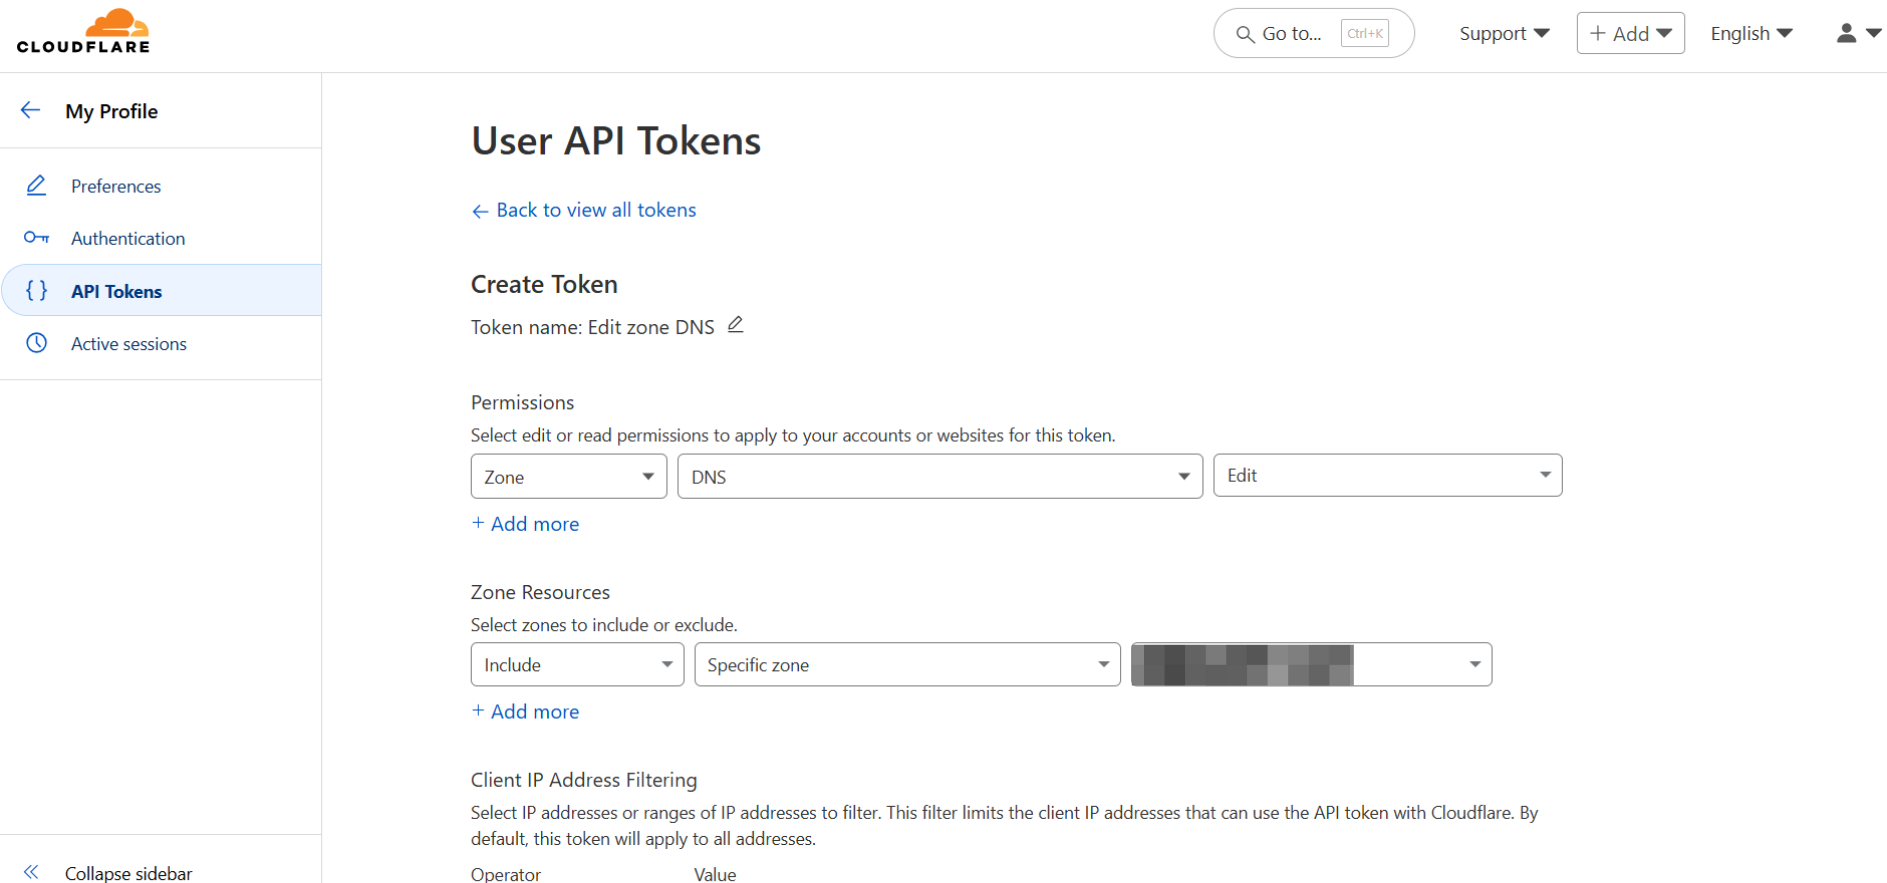Open the DNS permission dropdown
Image resolution: width=1887 pixels, height=883 pixels.
pyautogui.click(x=940, y=476)
